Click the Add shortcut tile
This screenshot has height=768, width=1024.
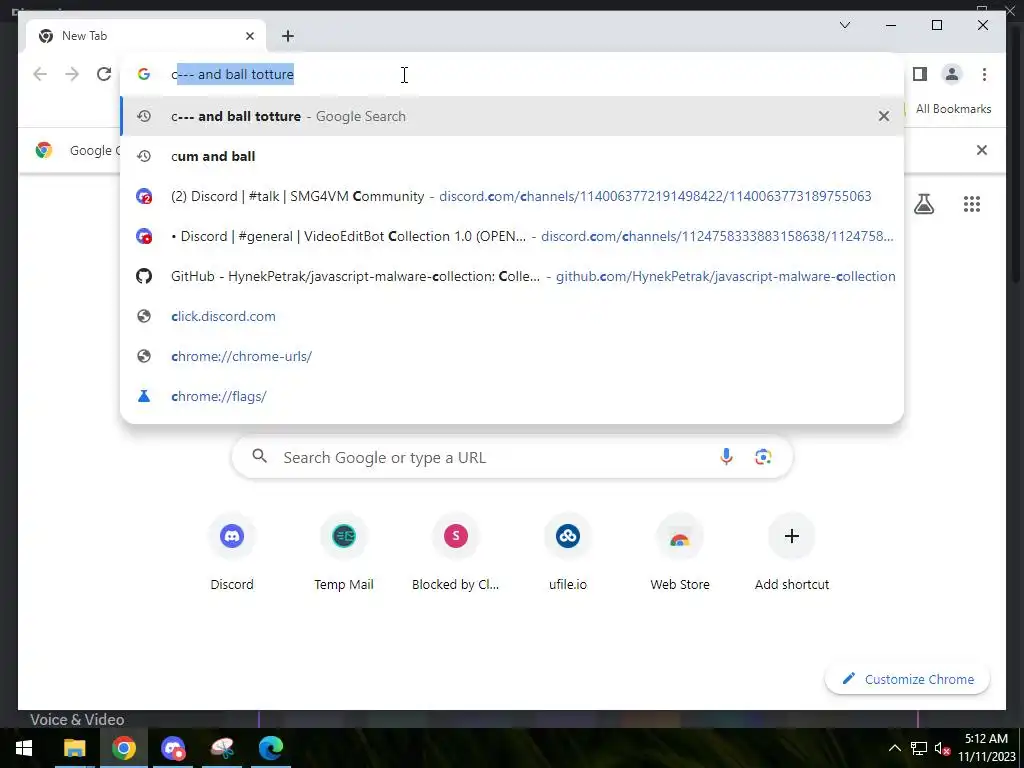click(792, 554)
